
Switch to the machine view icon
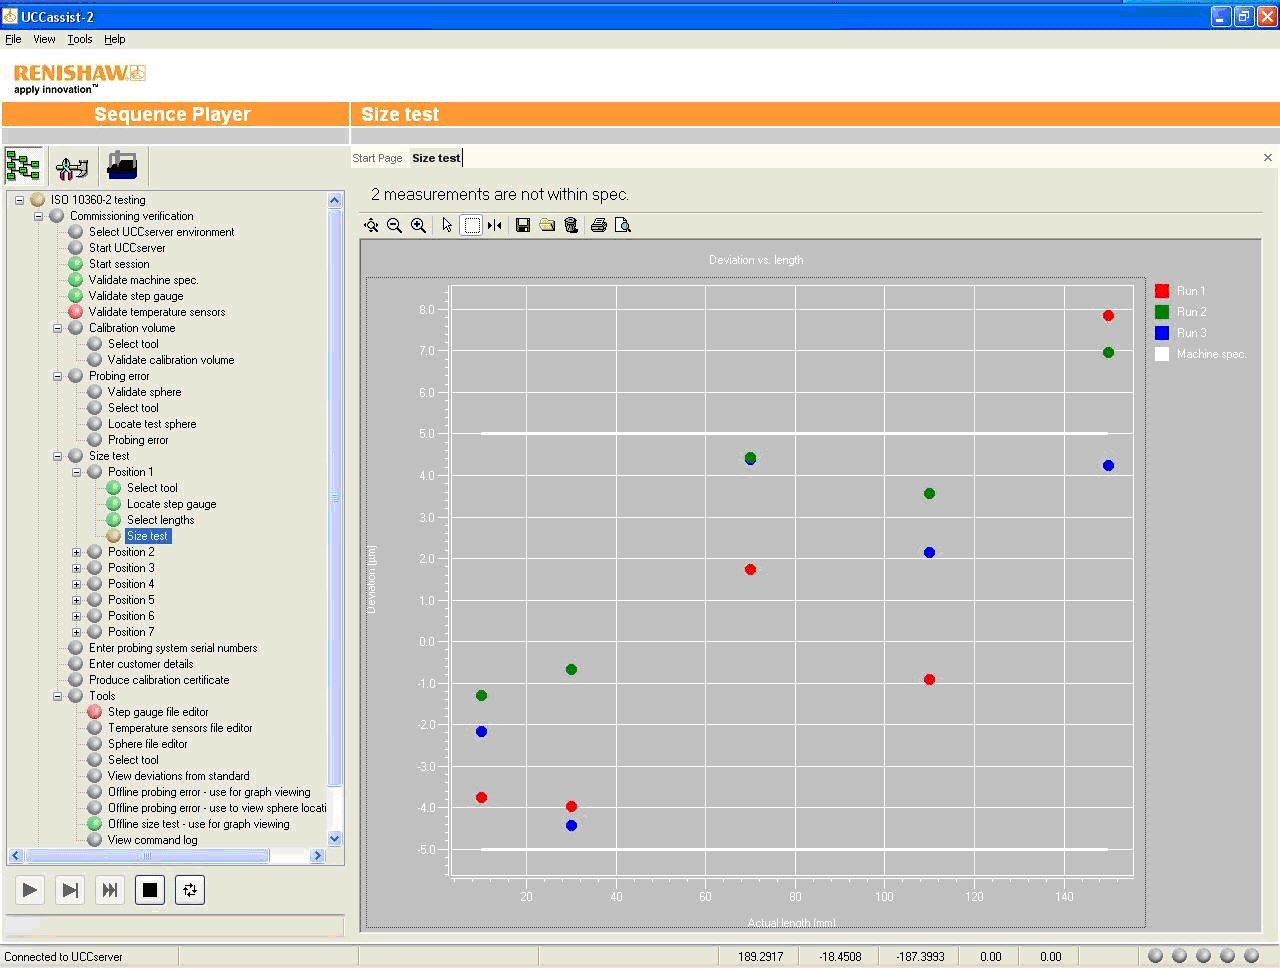(x=122, y=166)
